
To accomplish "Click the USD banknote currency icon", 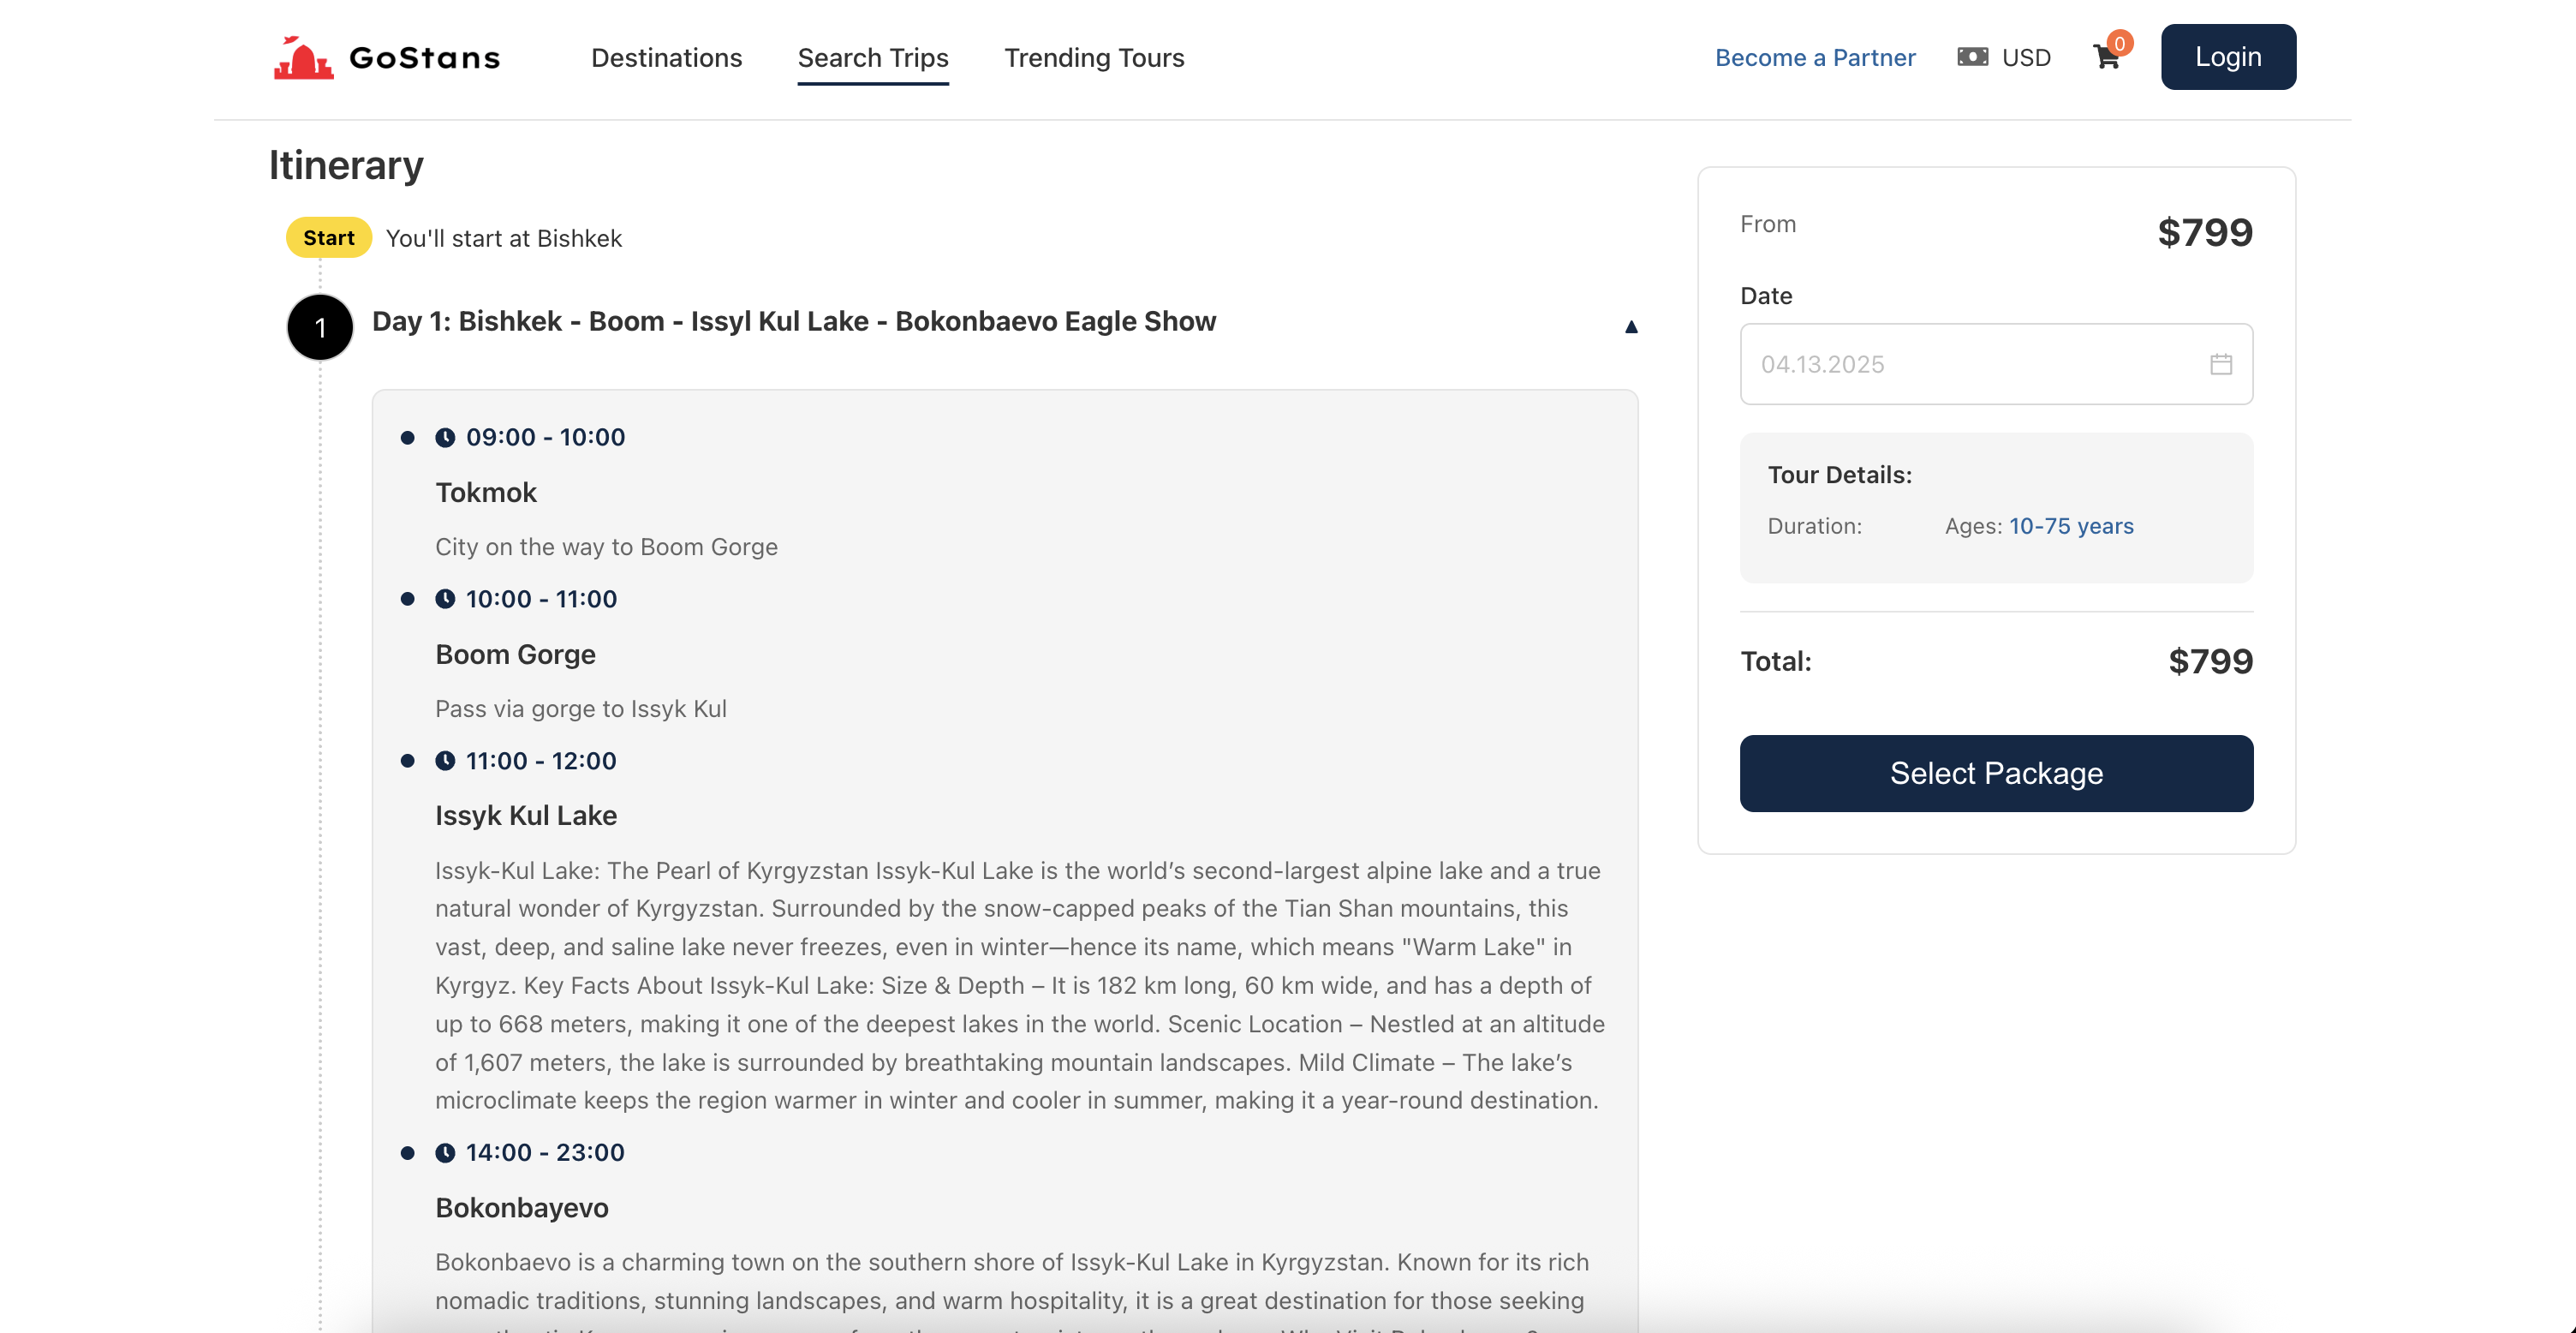I will coord(1972,57).
